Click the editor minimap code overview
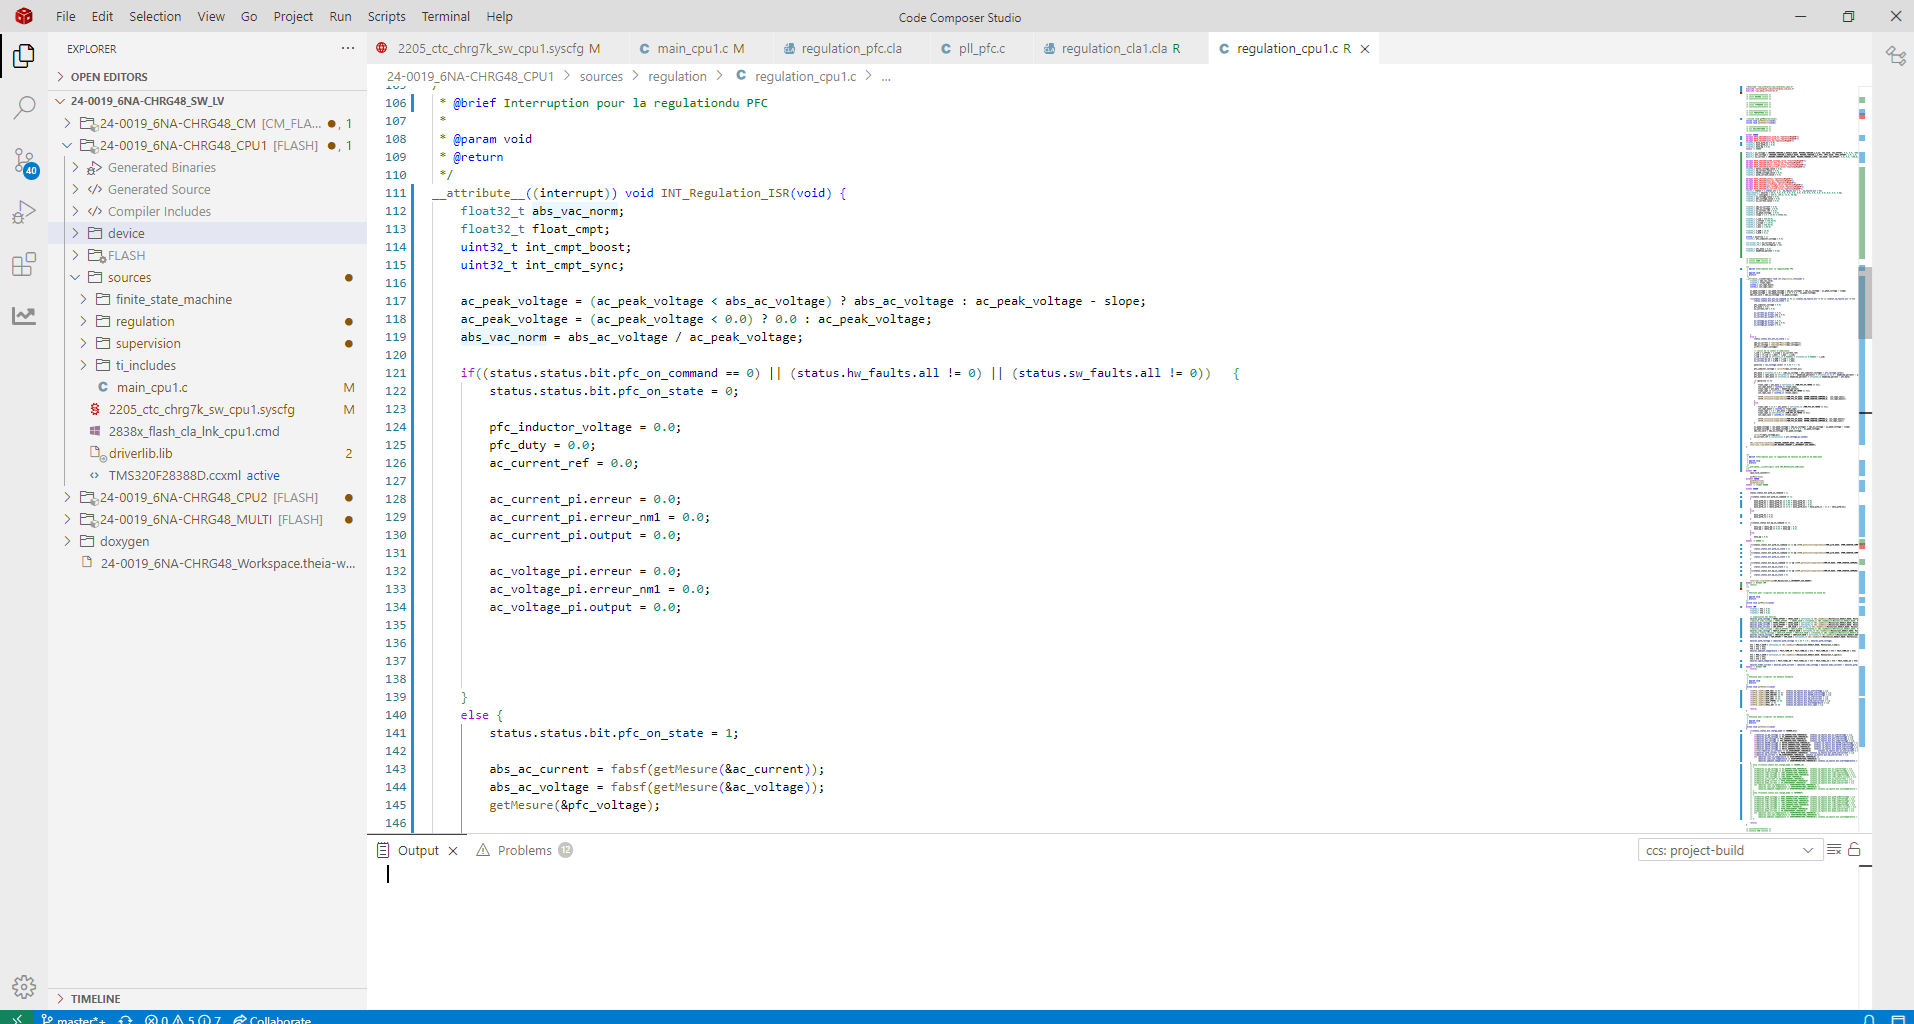Viewport: 1914px width, 1024px height. tap(1798, 458)
